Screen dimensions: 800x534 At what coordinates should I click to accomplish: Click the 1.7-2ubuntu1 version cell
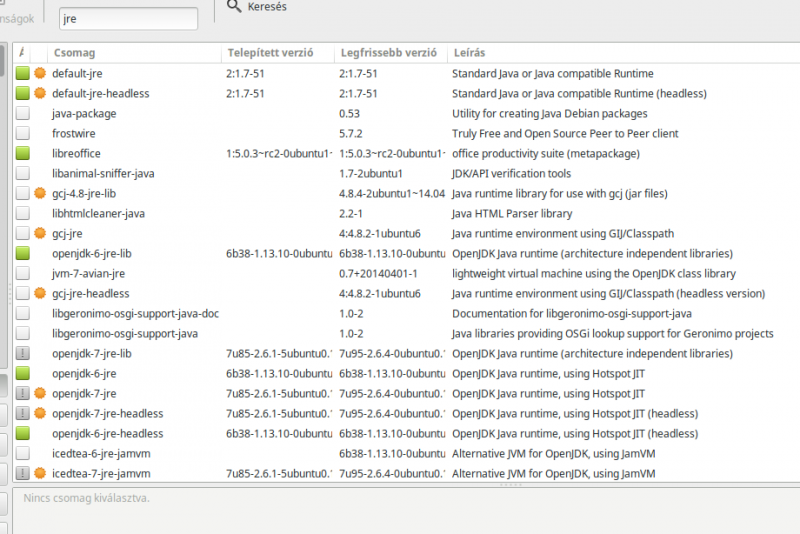pyautogui.click(x=370, y=173)
